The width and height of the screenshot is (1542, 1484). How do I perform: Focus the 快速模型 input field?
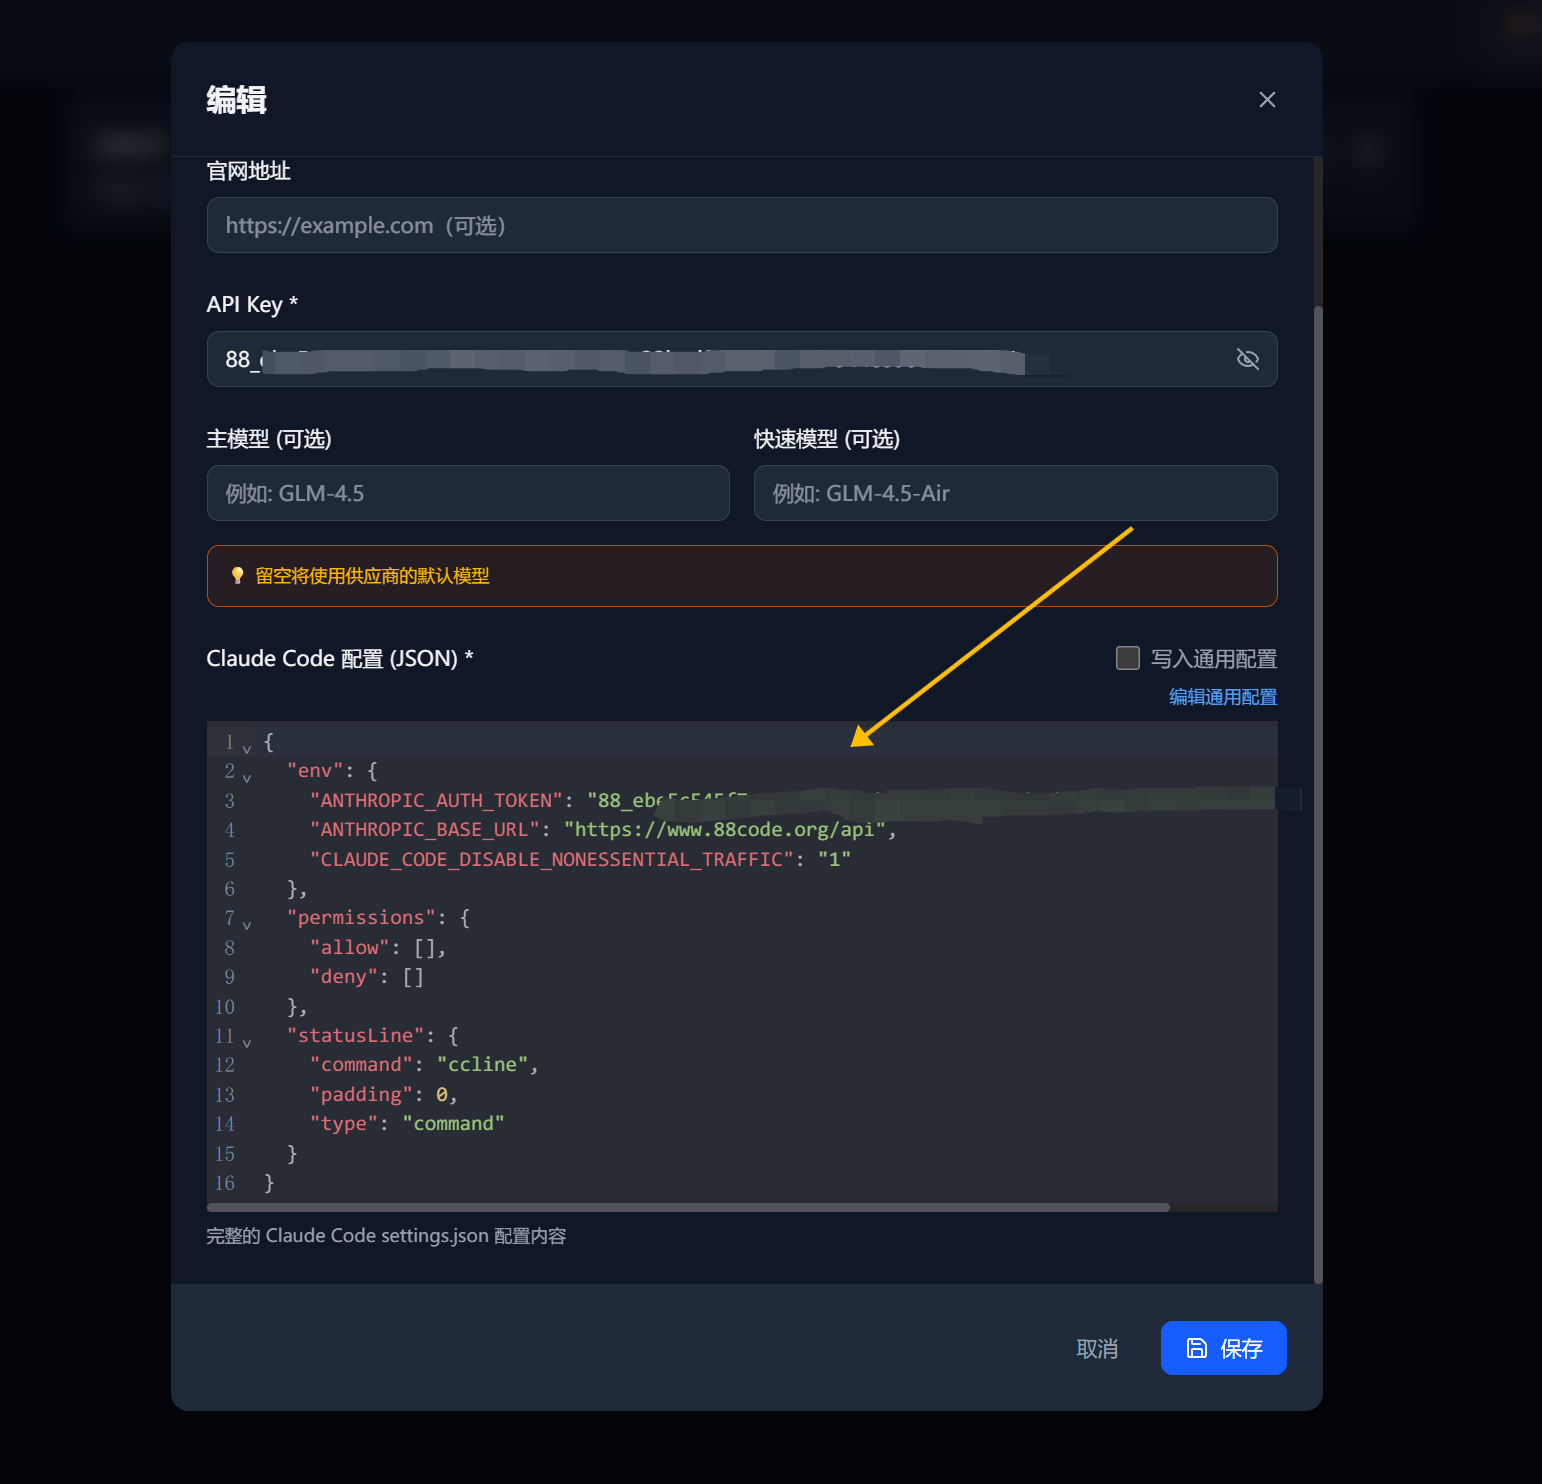coord(1014,493)
